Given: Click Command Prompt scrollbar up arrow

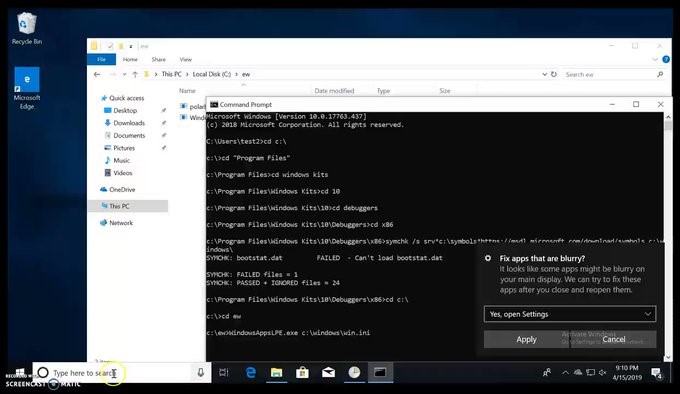Looking at the screenshot, I should pyautogui.click(x=668, y=117).
